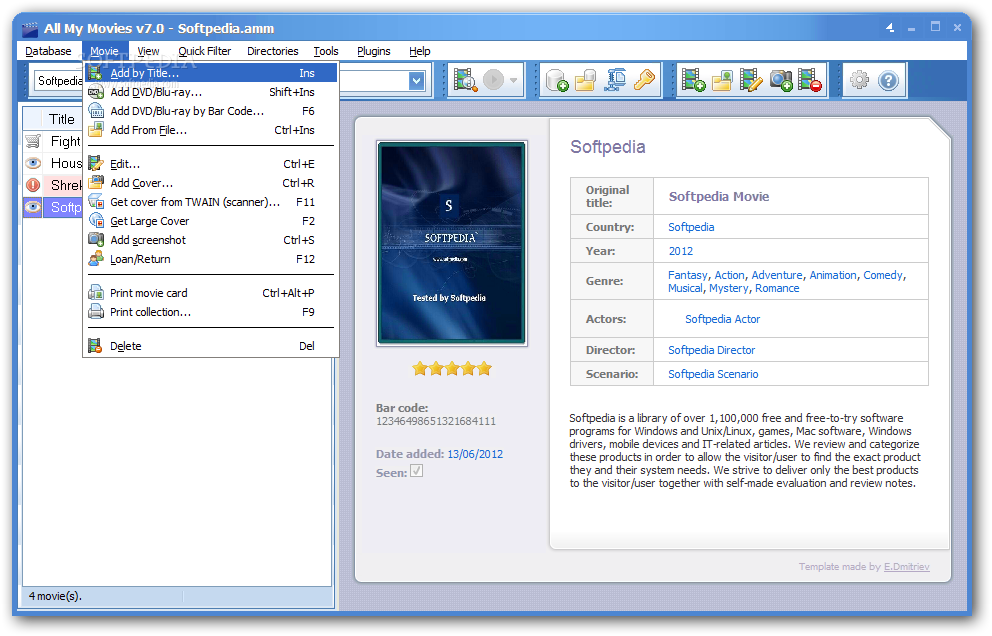Click the Comedy genre link
Image resolution: width=992 pixels, height=636 pixels.
tap(883, 275)
